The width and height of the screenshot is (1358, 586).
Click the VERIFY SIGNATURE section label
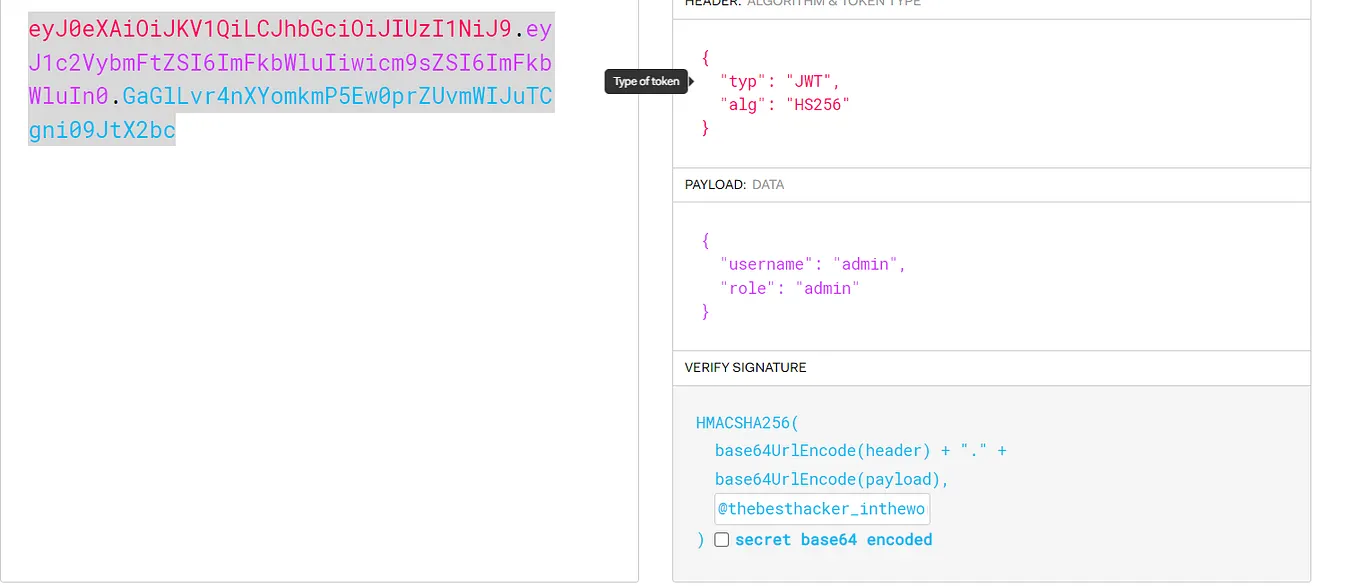click(x=745, y=367)
